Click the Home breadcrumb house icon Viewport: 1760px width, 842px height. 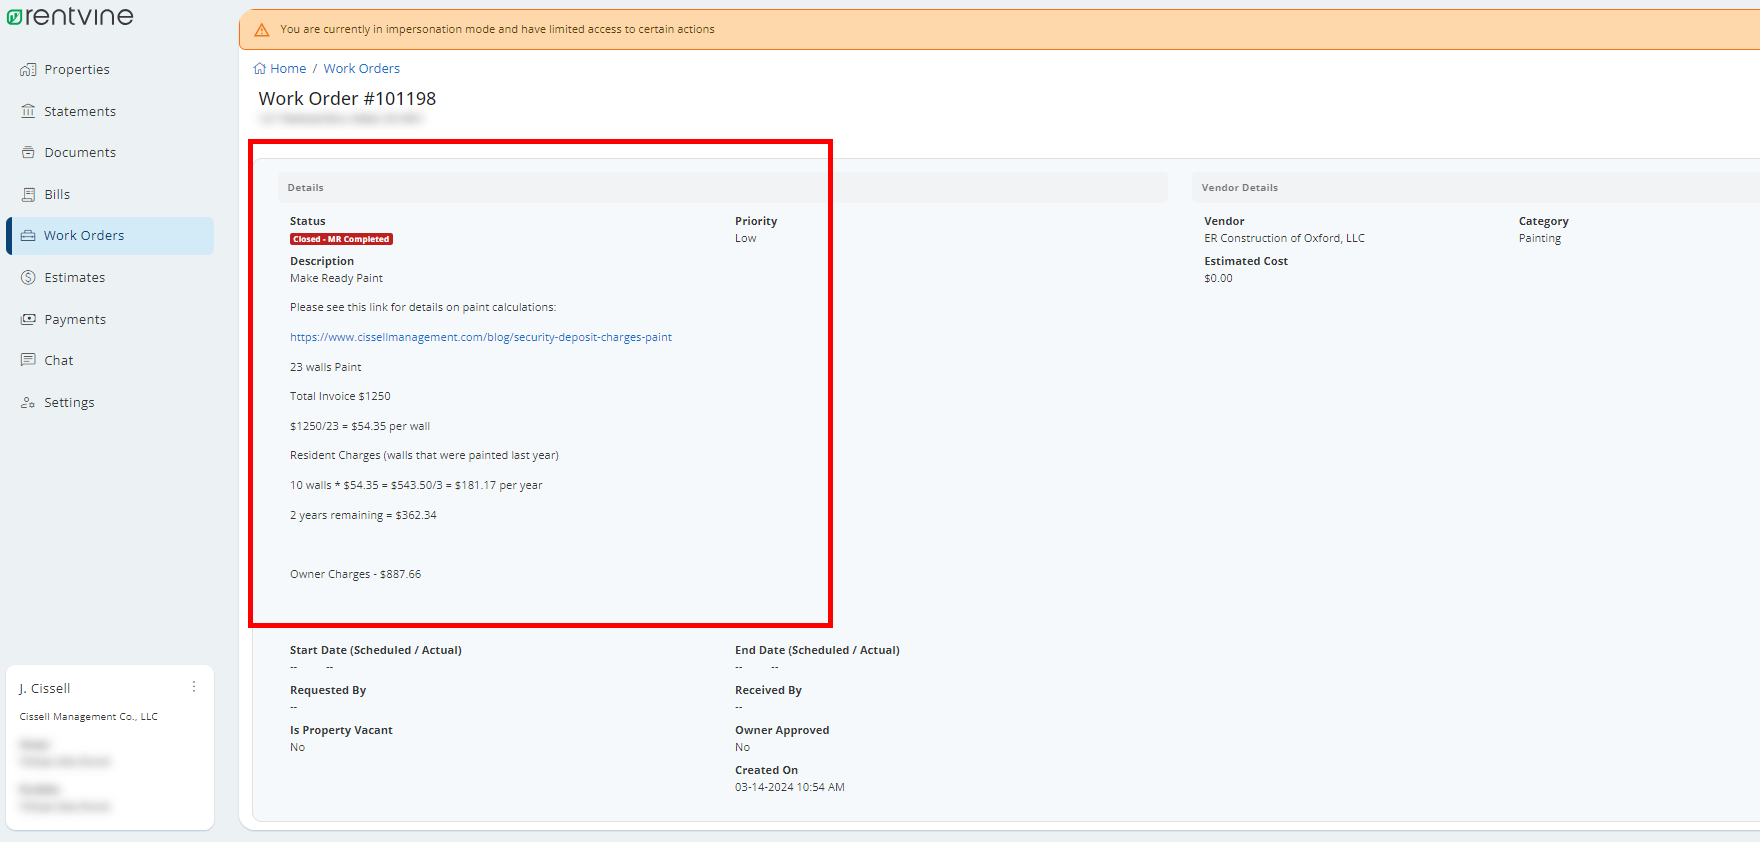(260, 69)
